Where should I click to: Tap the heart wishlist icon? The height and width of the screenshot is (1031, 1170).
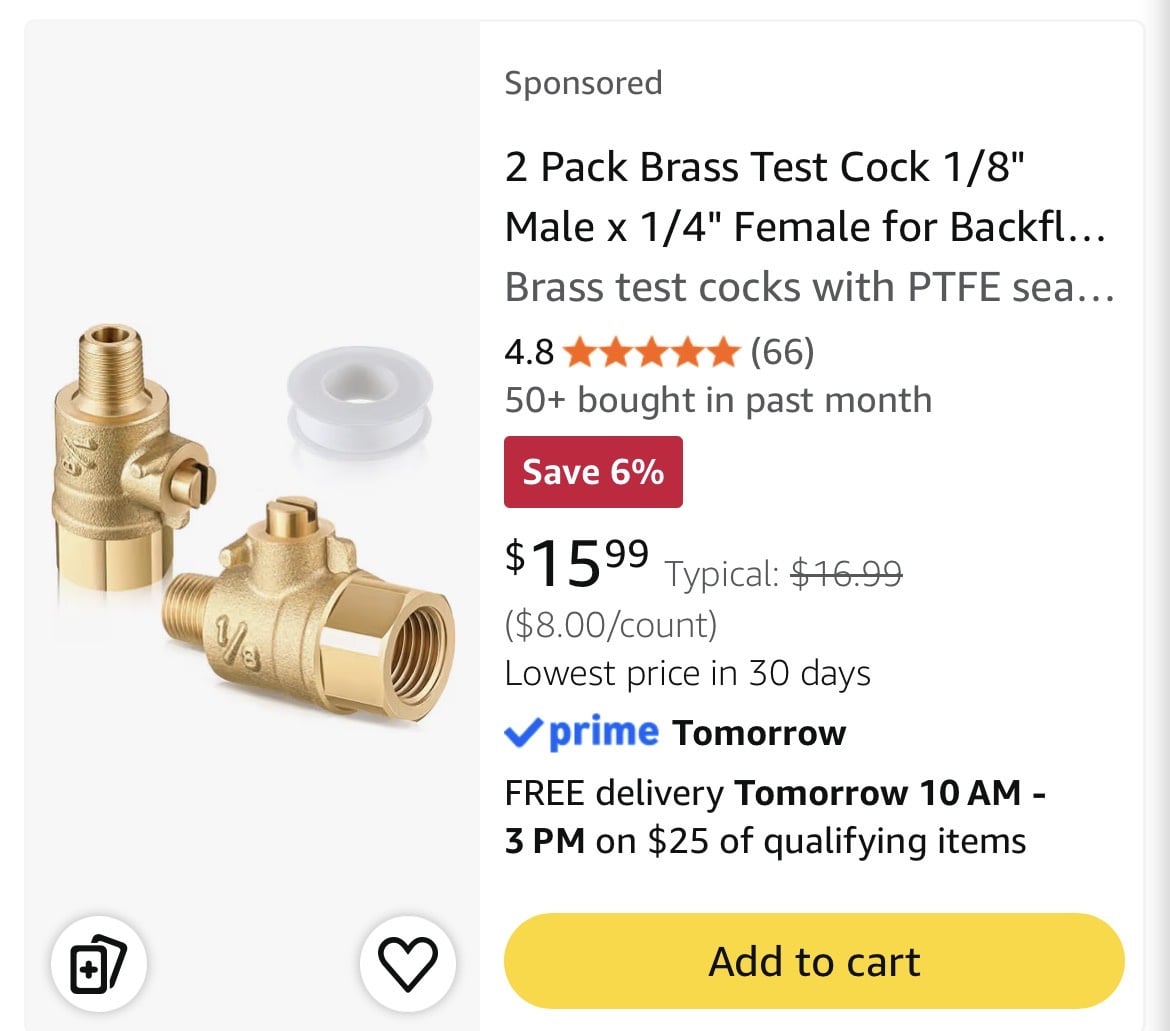click(407, 963)
